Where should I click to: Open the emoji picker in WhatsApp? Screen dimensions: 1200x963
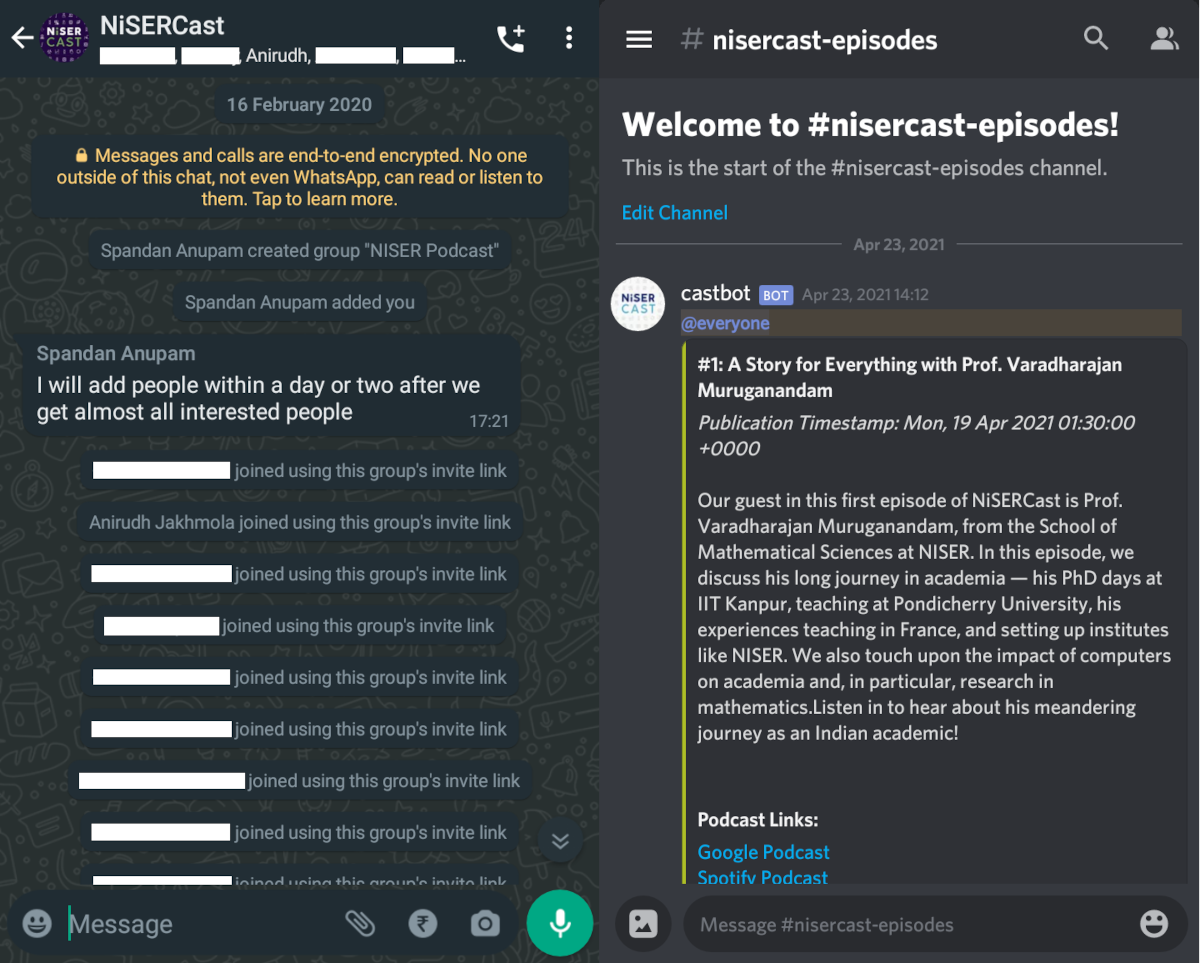[37, 923]
